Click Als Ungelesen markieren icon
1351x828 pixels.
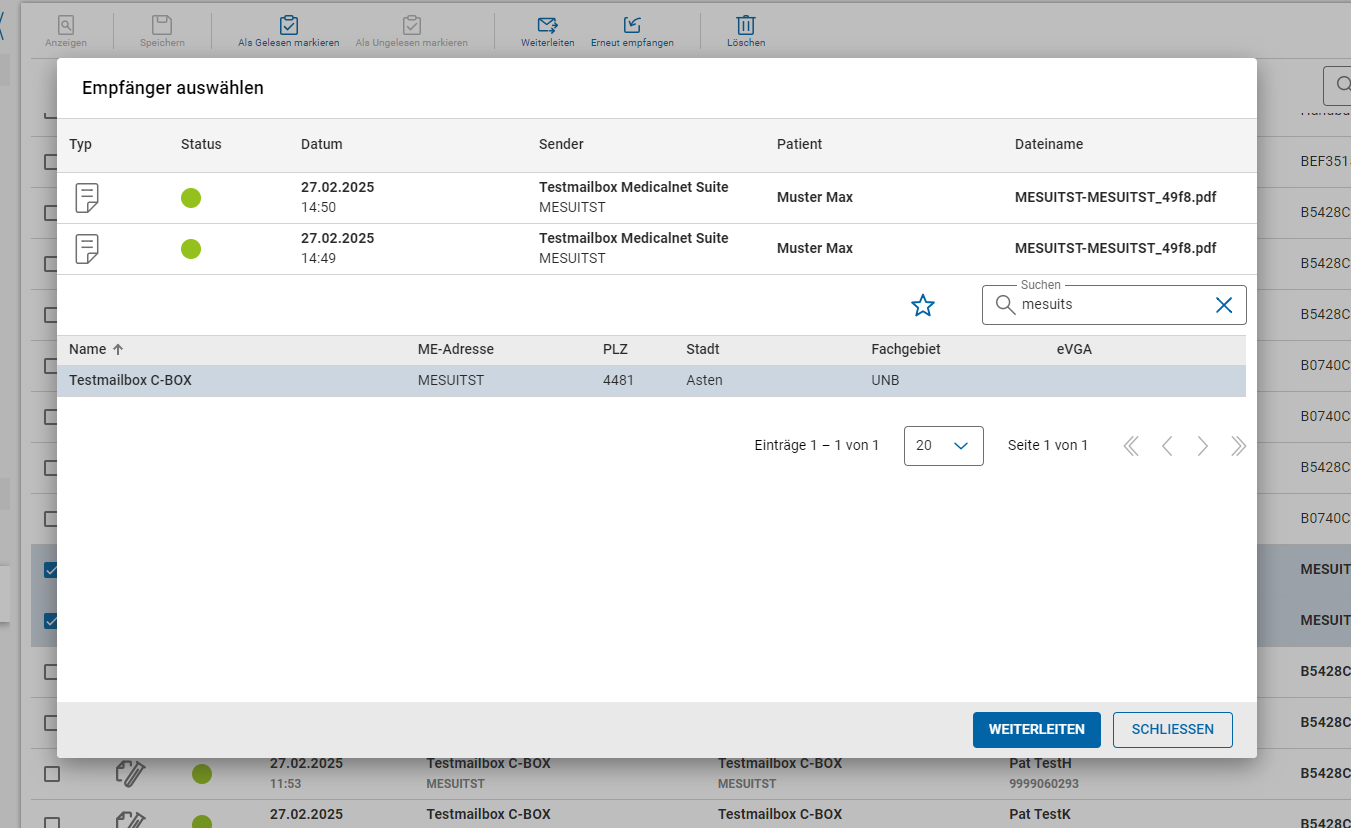coord(411,25)
